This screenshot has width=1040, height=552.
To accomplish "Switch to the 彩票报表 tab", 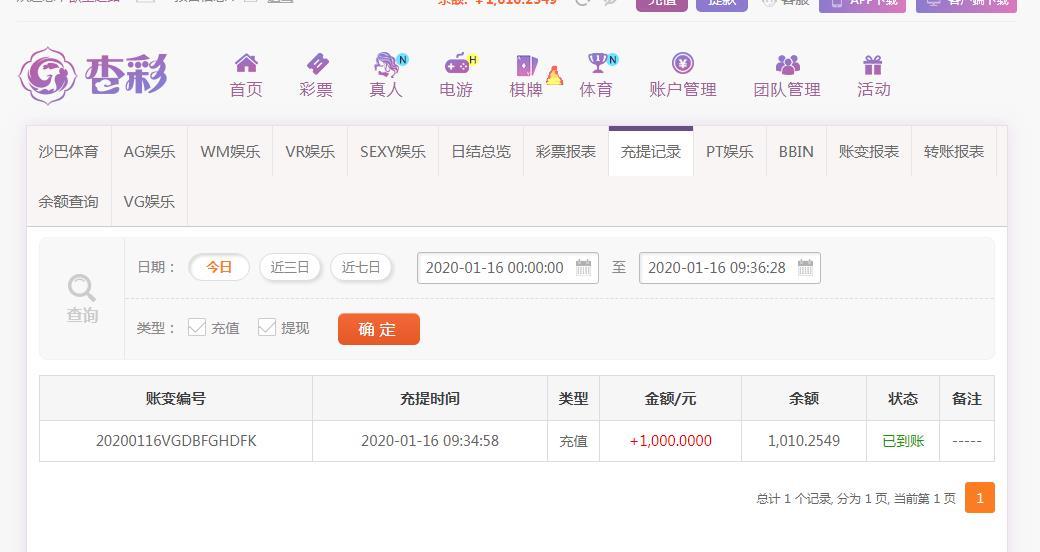I will pyautogui.click(x=566, y=151).
